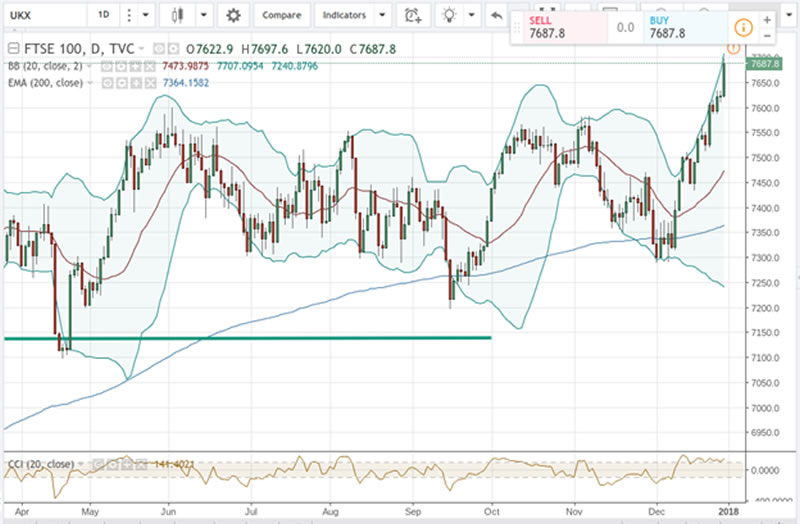Screen dimensions: 800x524
Task: Decrease order quantity with minus
Action: pos(767,36)
